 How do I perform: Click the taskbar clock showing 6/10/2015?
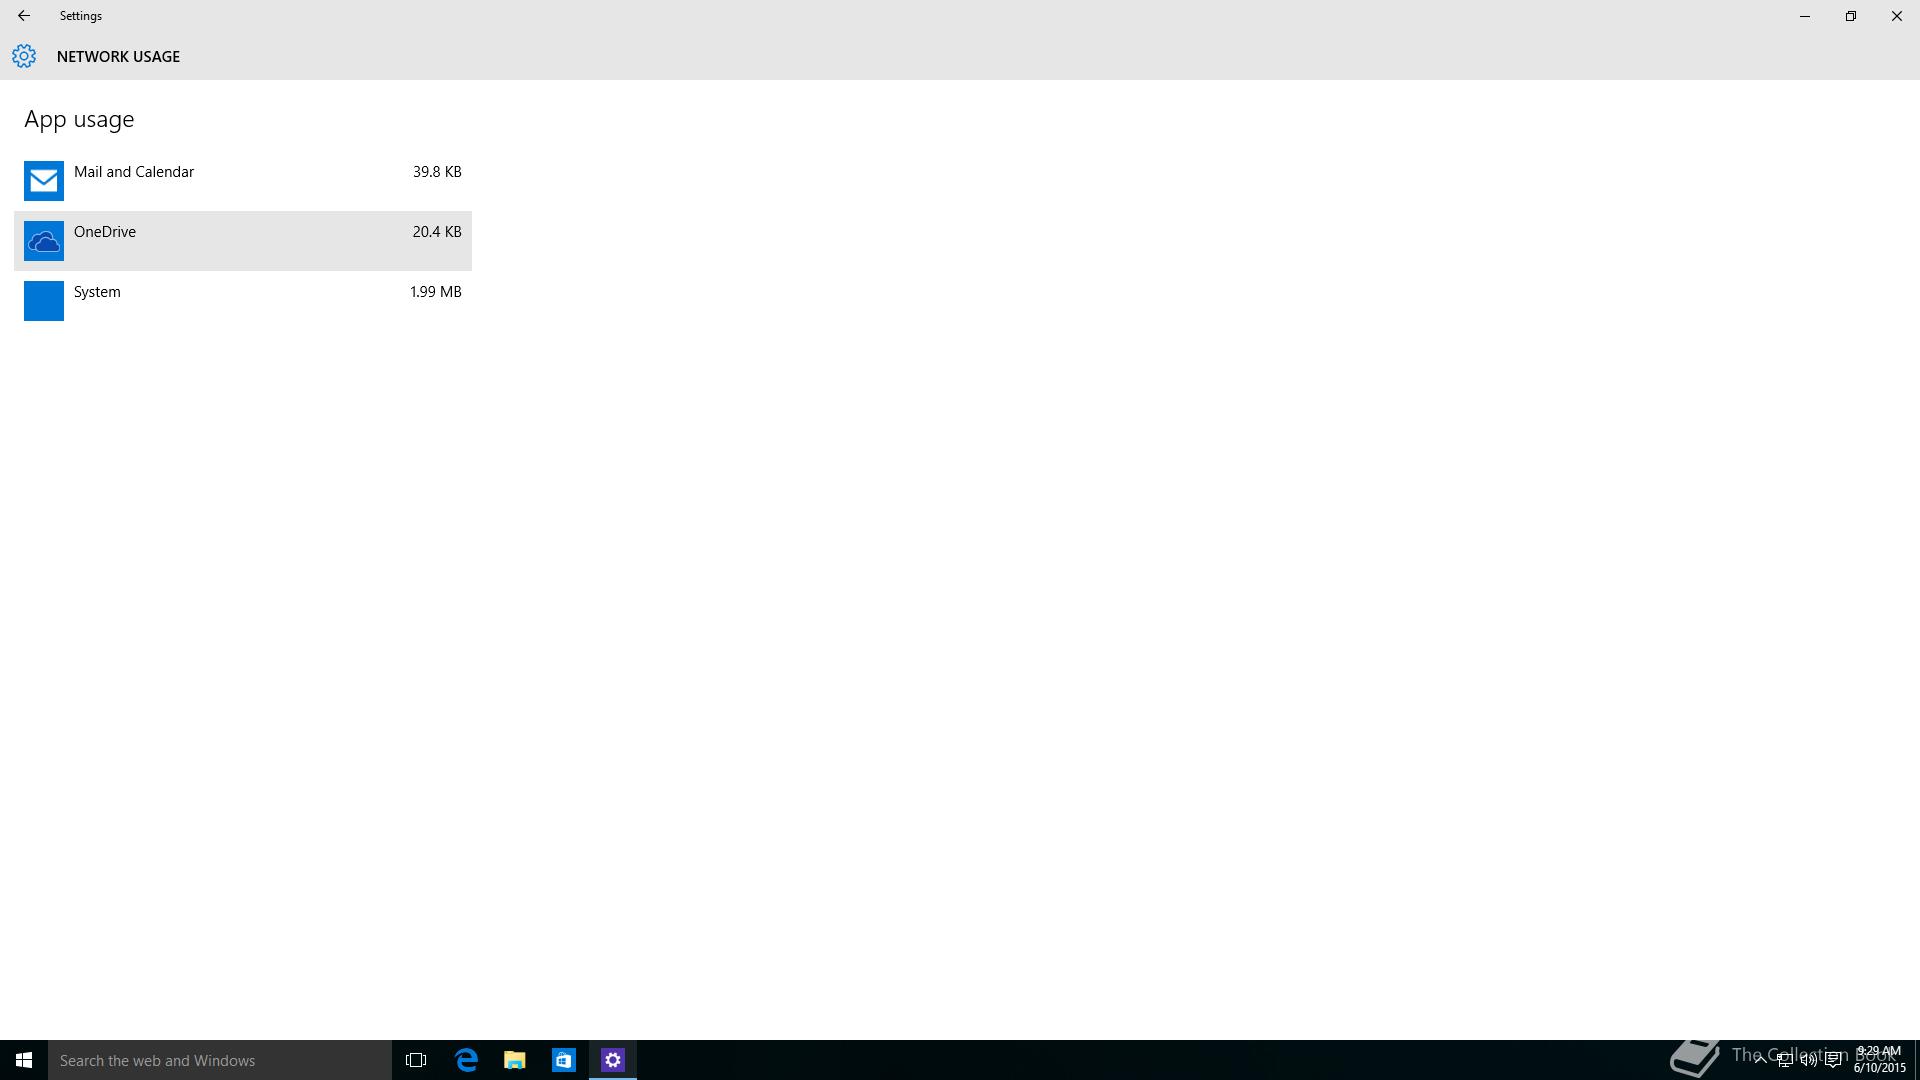[x=1879, y=1060]
